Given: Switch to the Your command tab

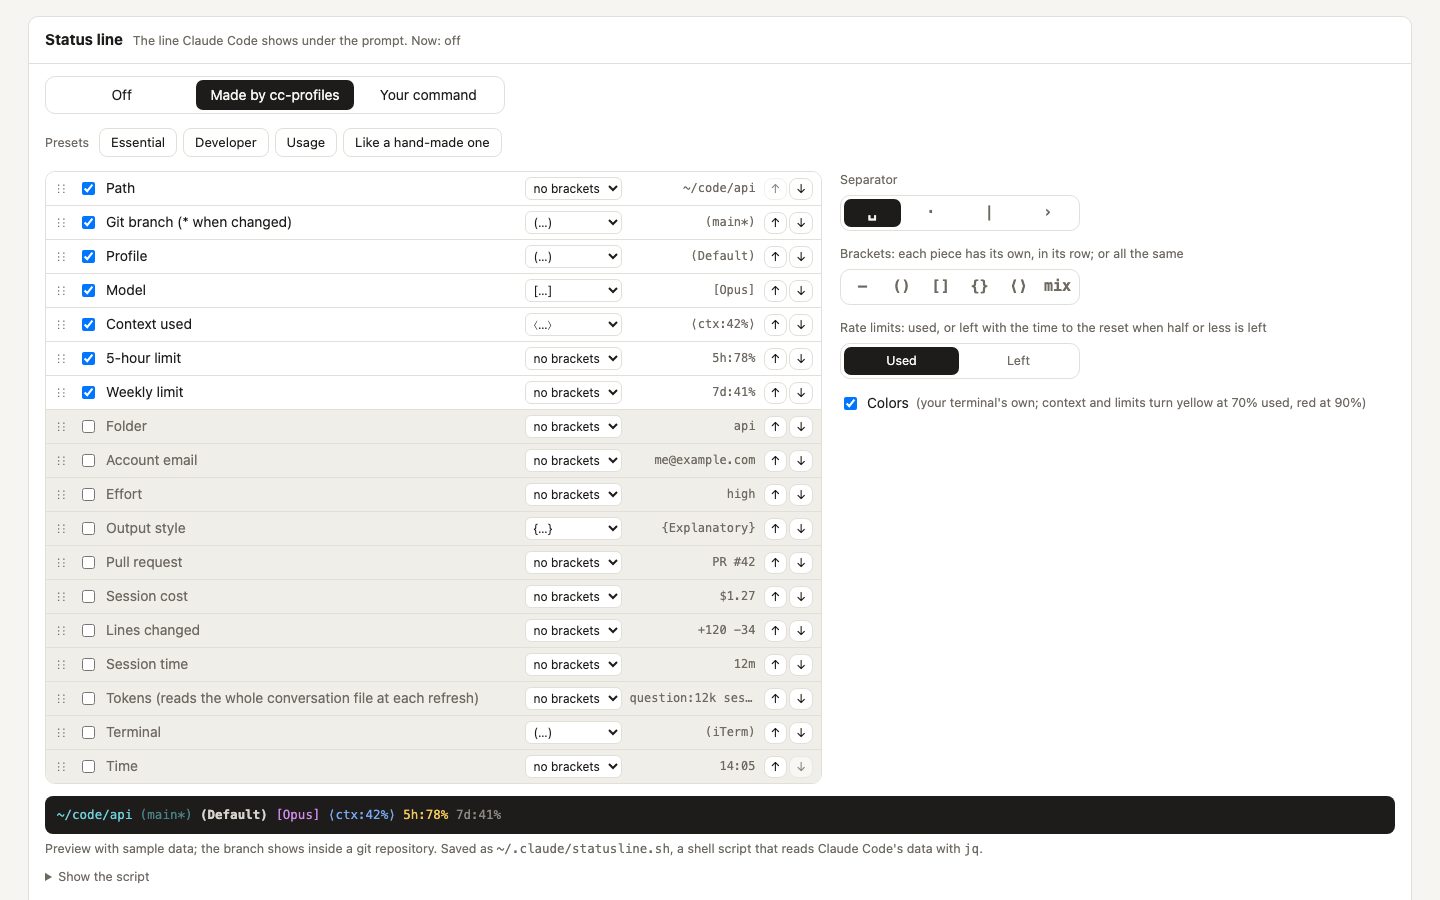Looking at the screenshot, I should tap(428, 95).
